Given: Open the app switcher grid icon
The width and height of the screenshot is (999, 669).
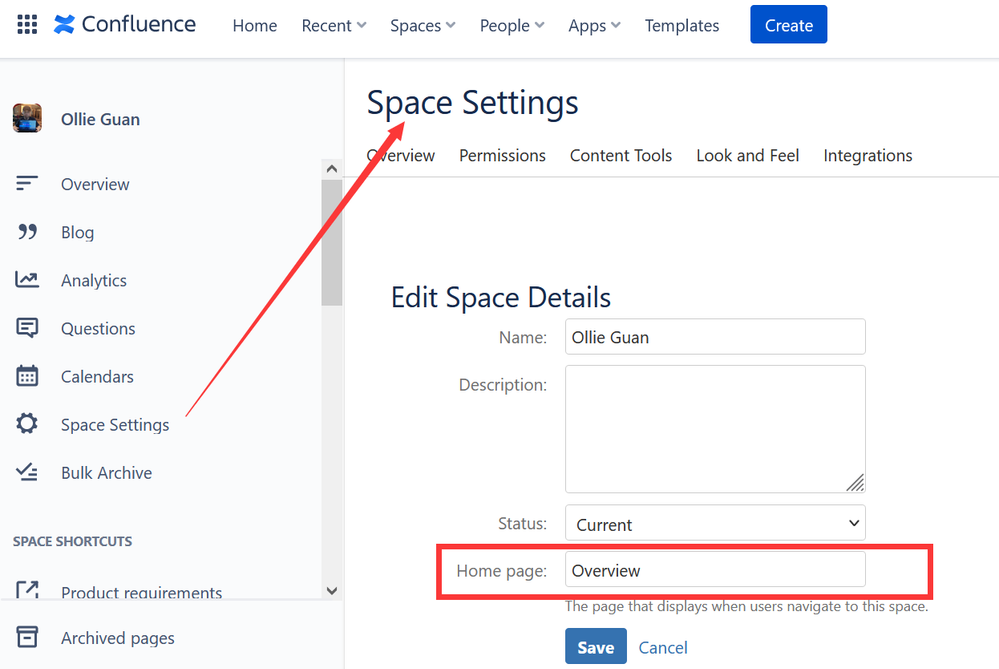Looking at the screenshot, I should [x=27, y=24].
